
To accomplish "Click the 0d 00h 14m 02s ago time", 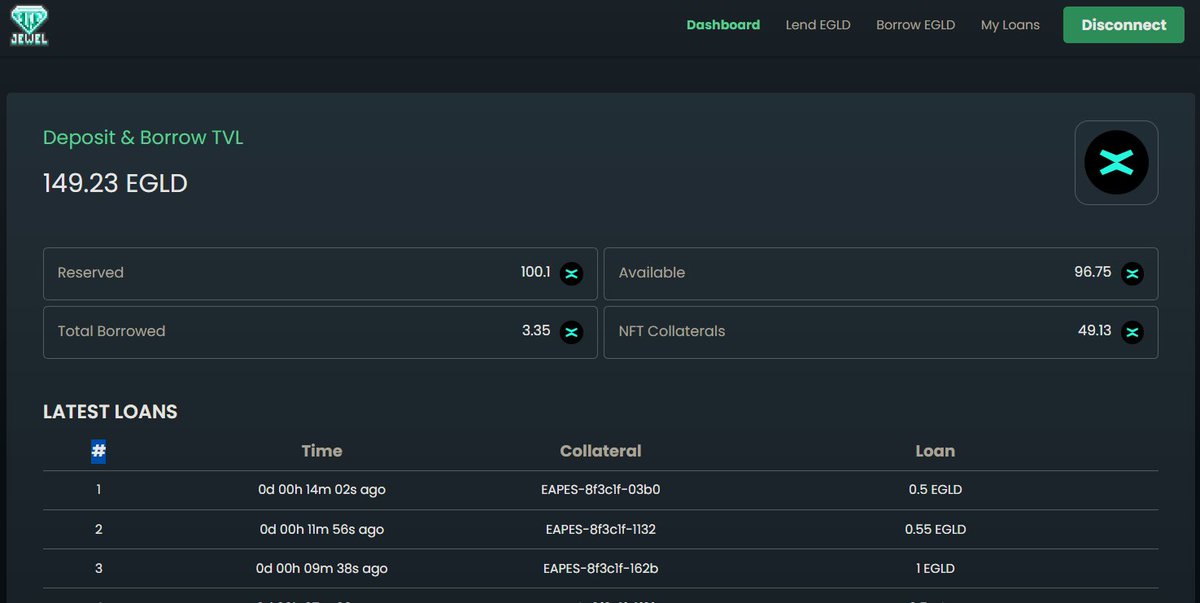I will (322, 490).
